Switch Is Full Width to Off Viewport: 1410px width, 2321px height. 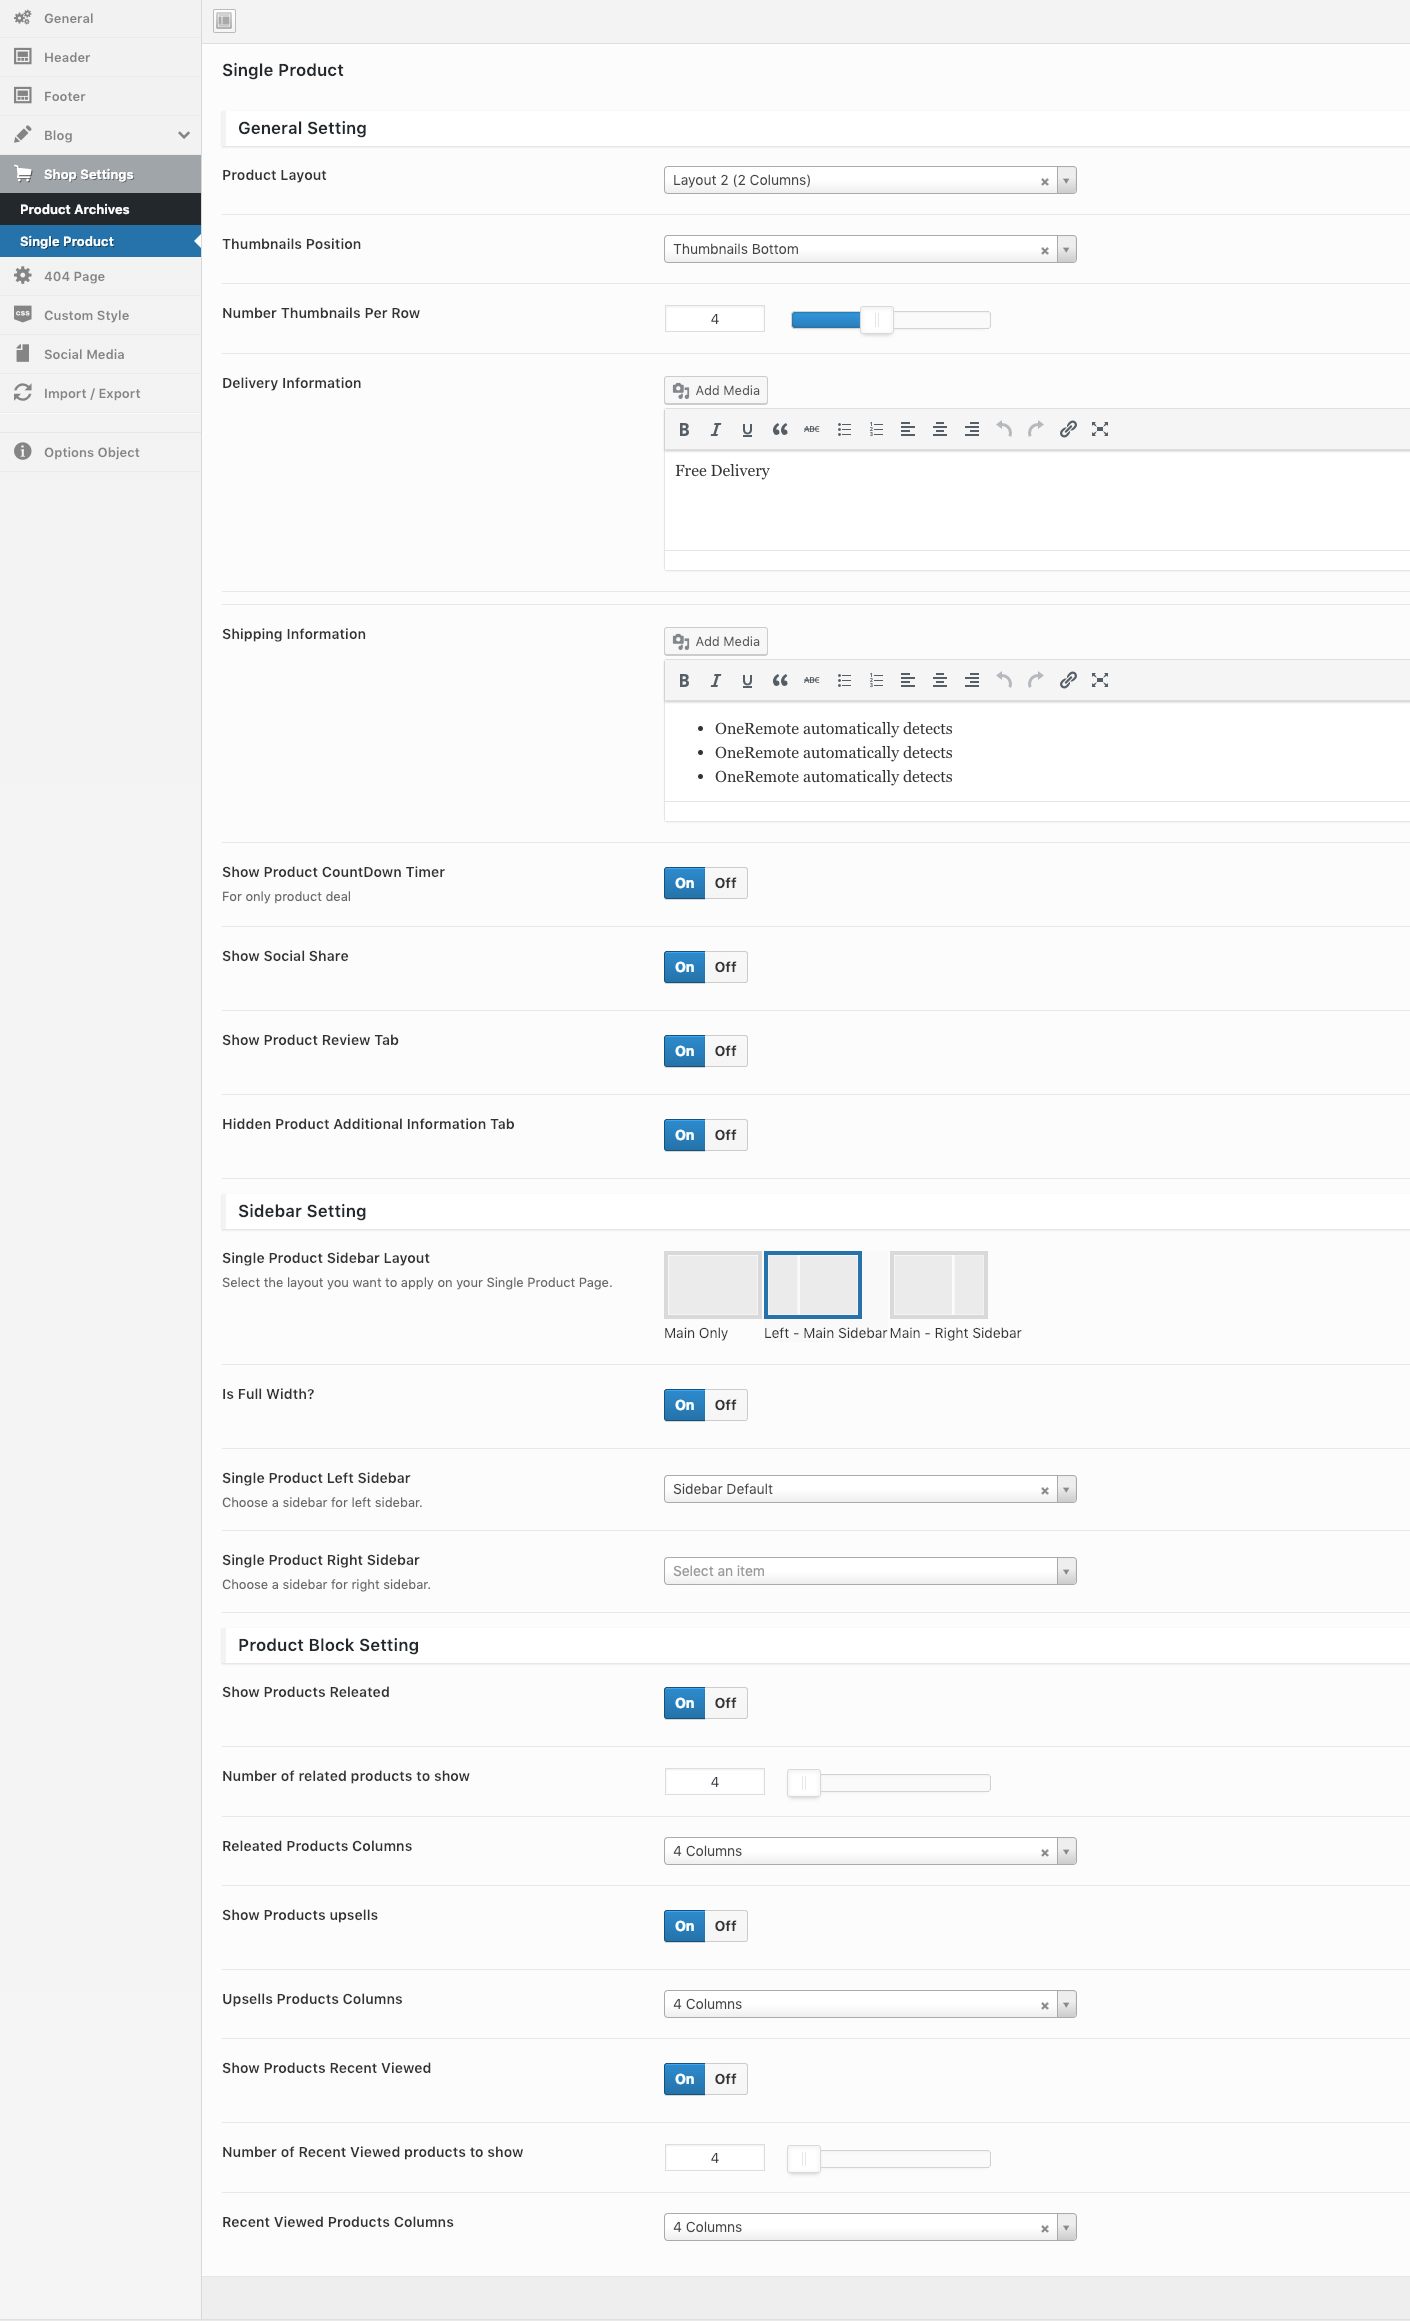(726, 1405)
